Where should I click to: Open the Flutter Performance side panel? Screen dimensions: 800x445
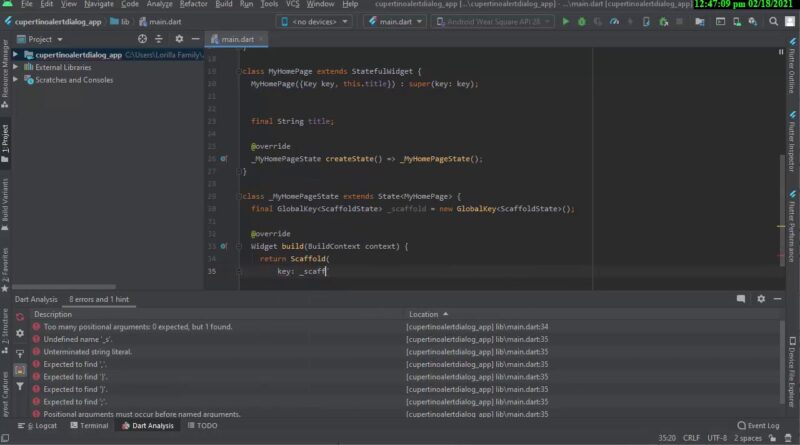pos(792,227)
